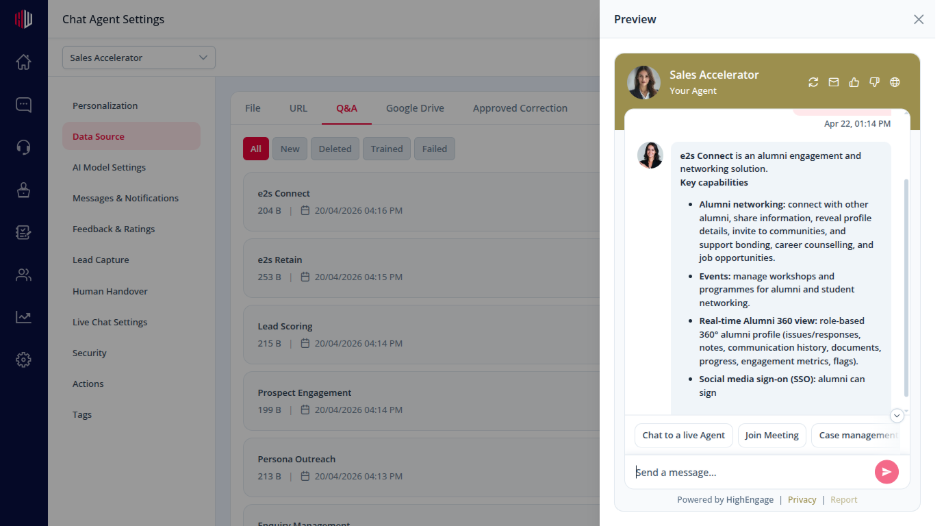The image size is (936, 526).
Task: Open the Home icon in left sidebar
Action: coord(23,62)
